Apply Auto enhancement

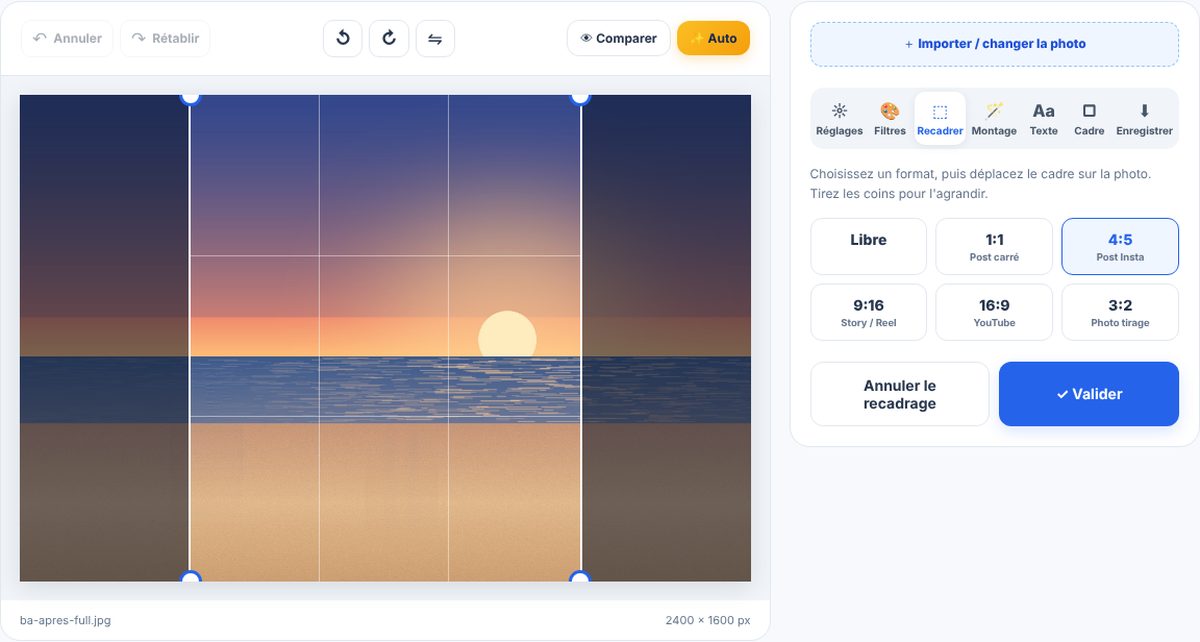point(713,38)
